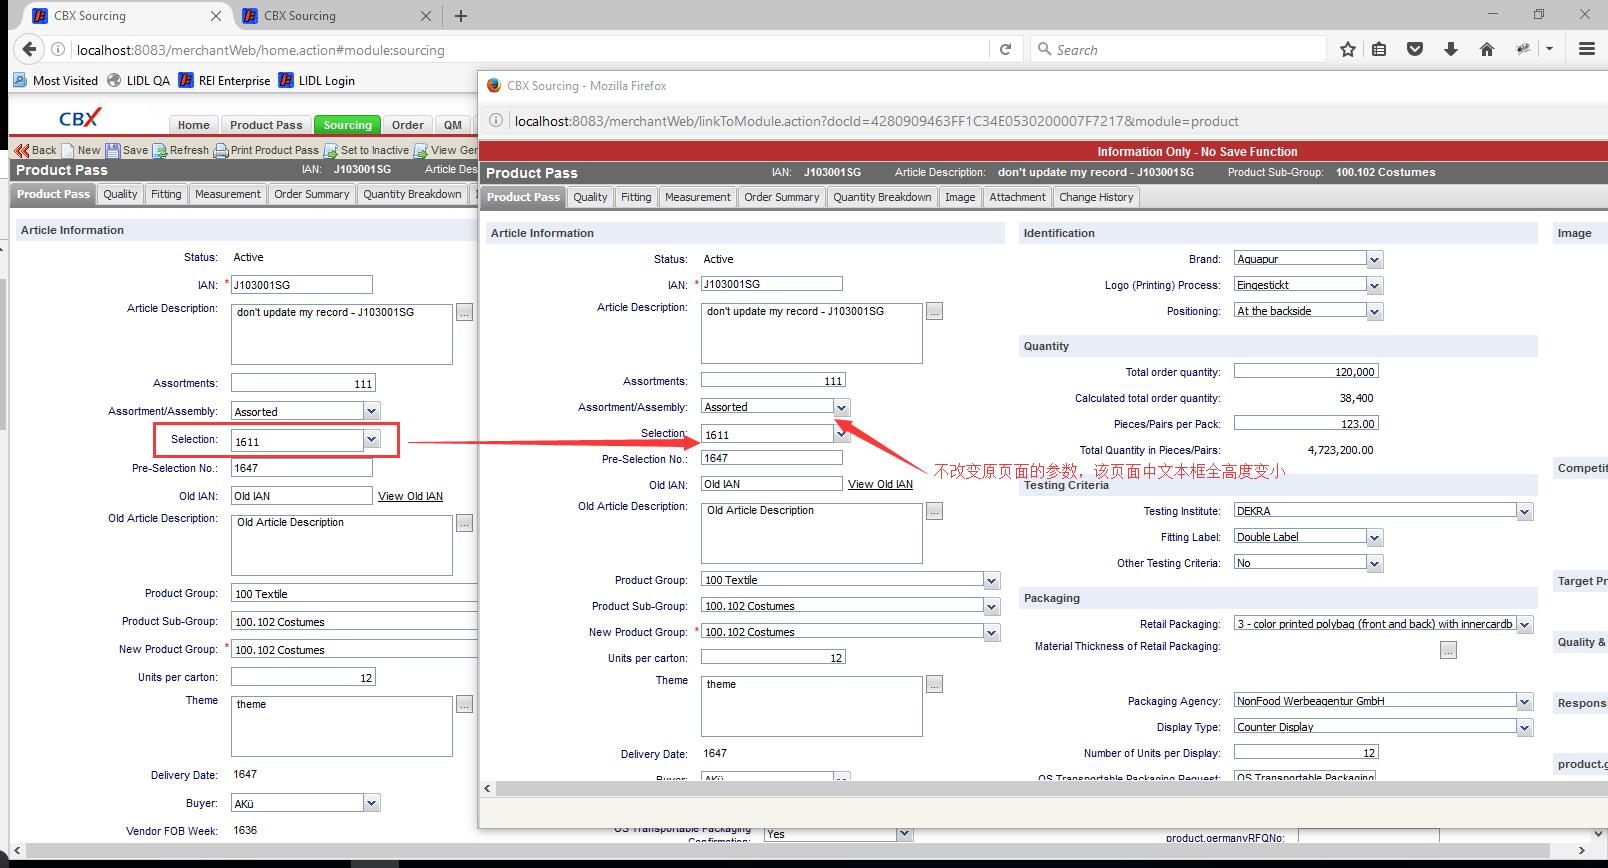Expand Packaging Agency dropdown
The width and height of the screenshot is (1608, 868).
(x=1525, y=701)
